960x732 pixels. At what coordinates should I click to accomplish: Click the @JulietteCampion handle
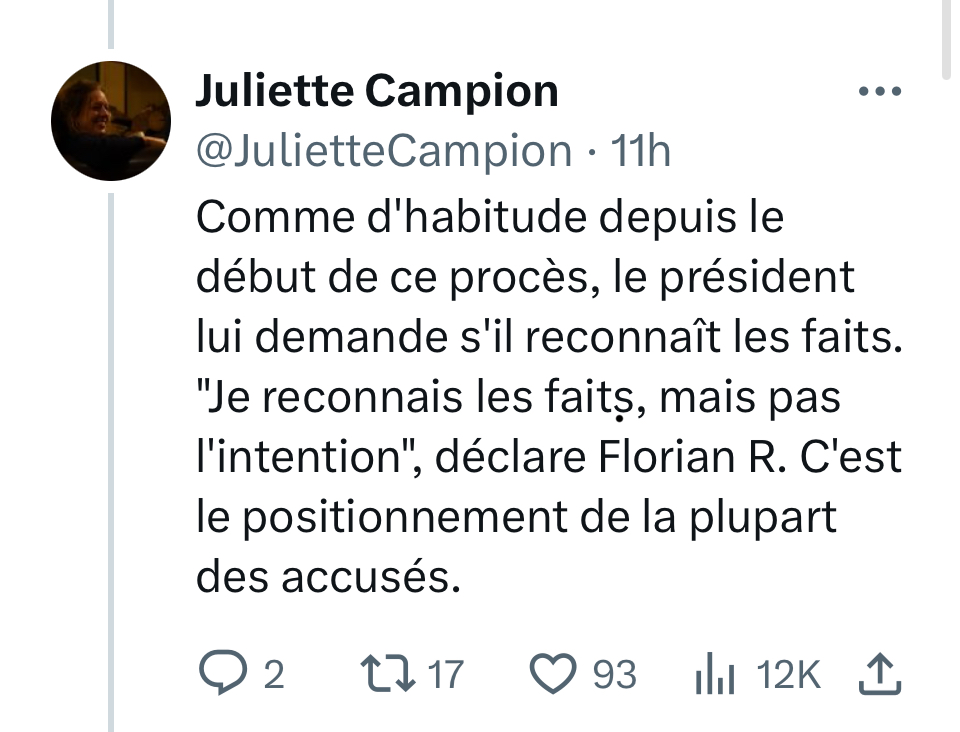[x=384, y=150]
